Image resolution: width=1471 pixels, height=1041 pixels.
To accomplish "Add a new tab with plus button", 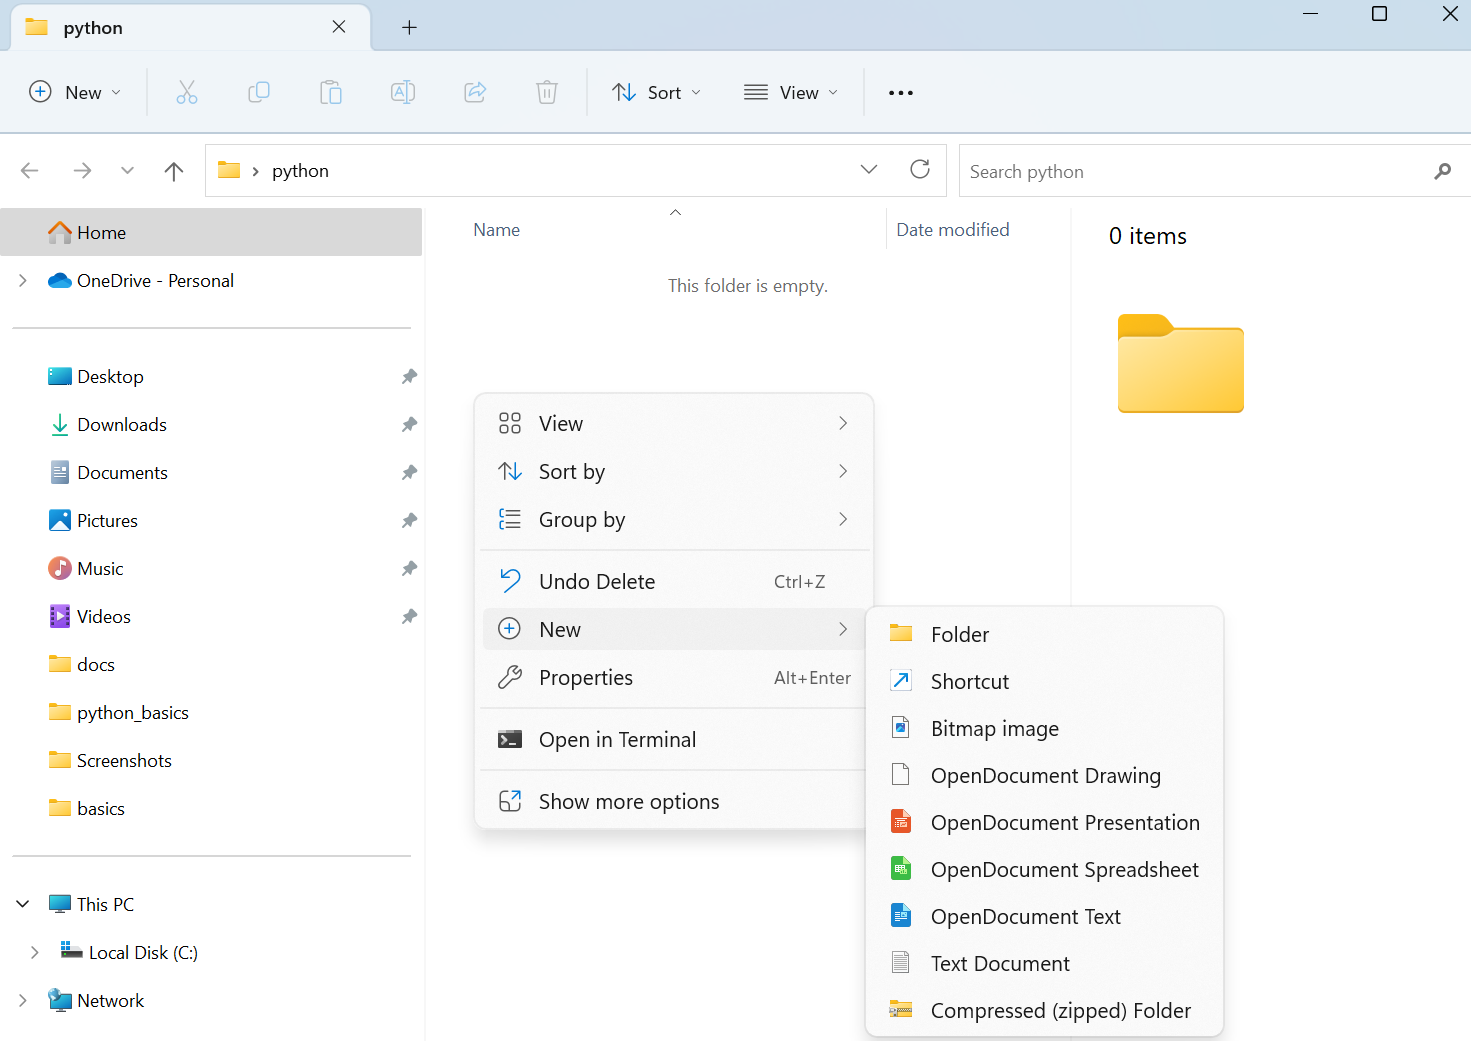I will [x=409, y=27].
